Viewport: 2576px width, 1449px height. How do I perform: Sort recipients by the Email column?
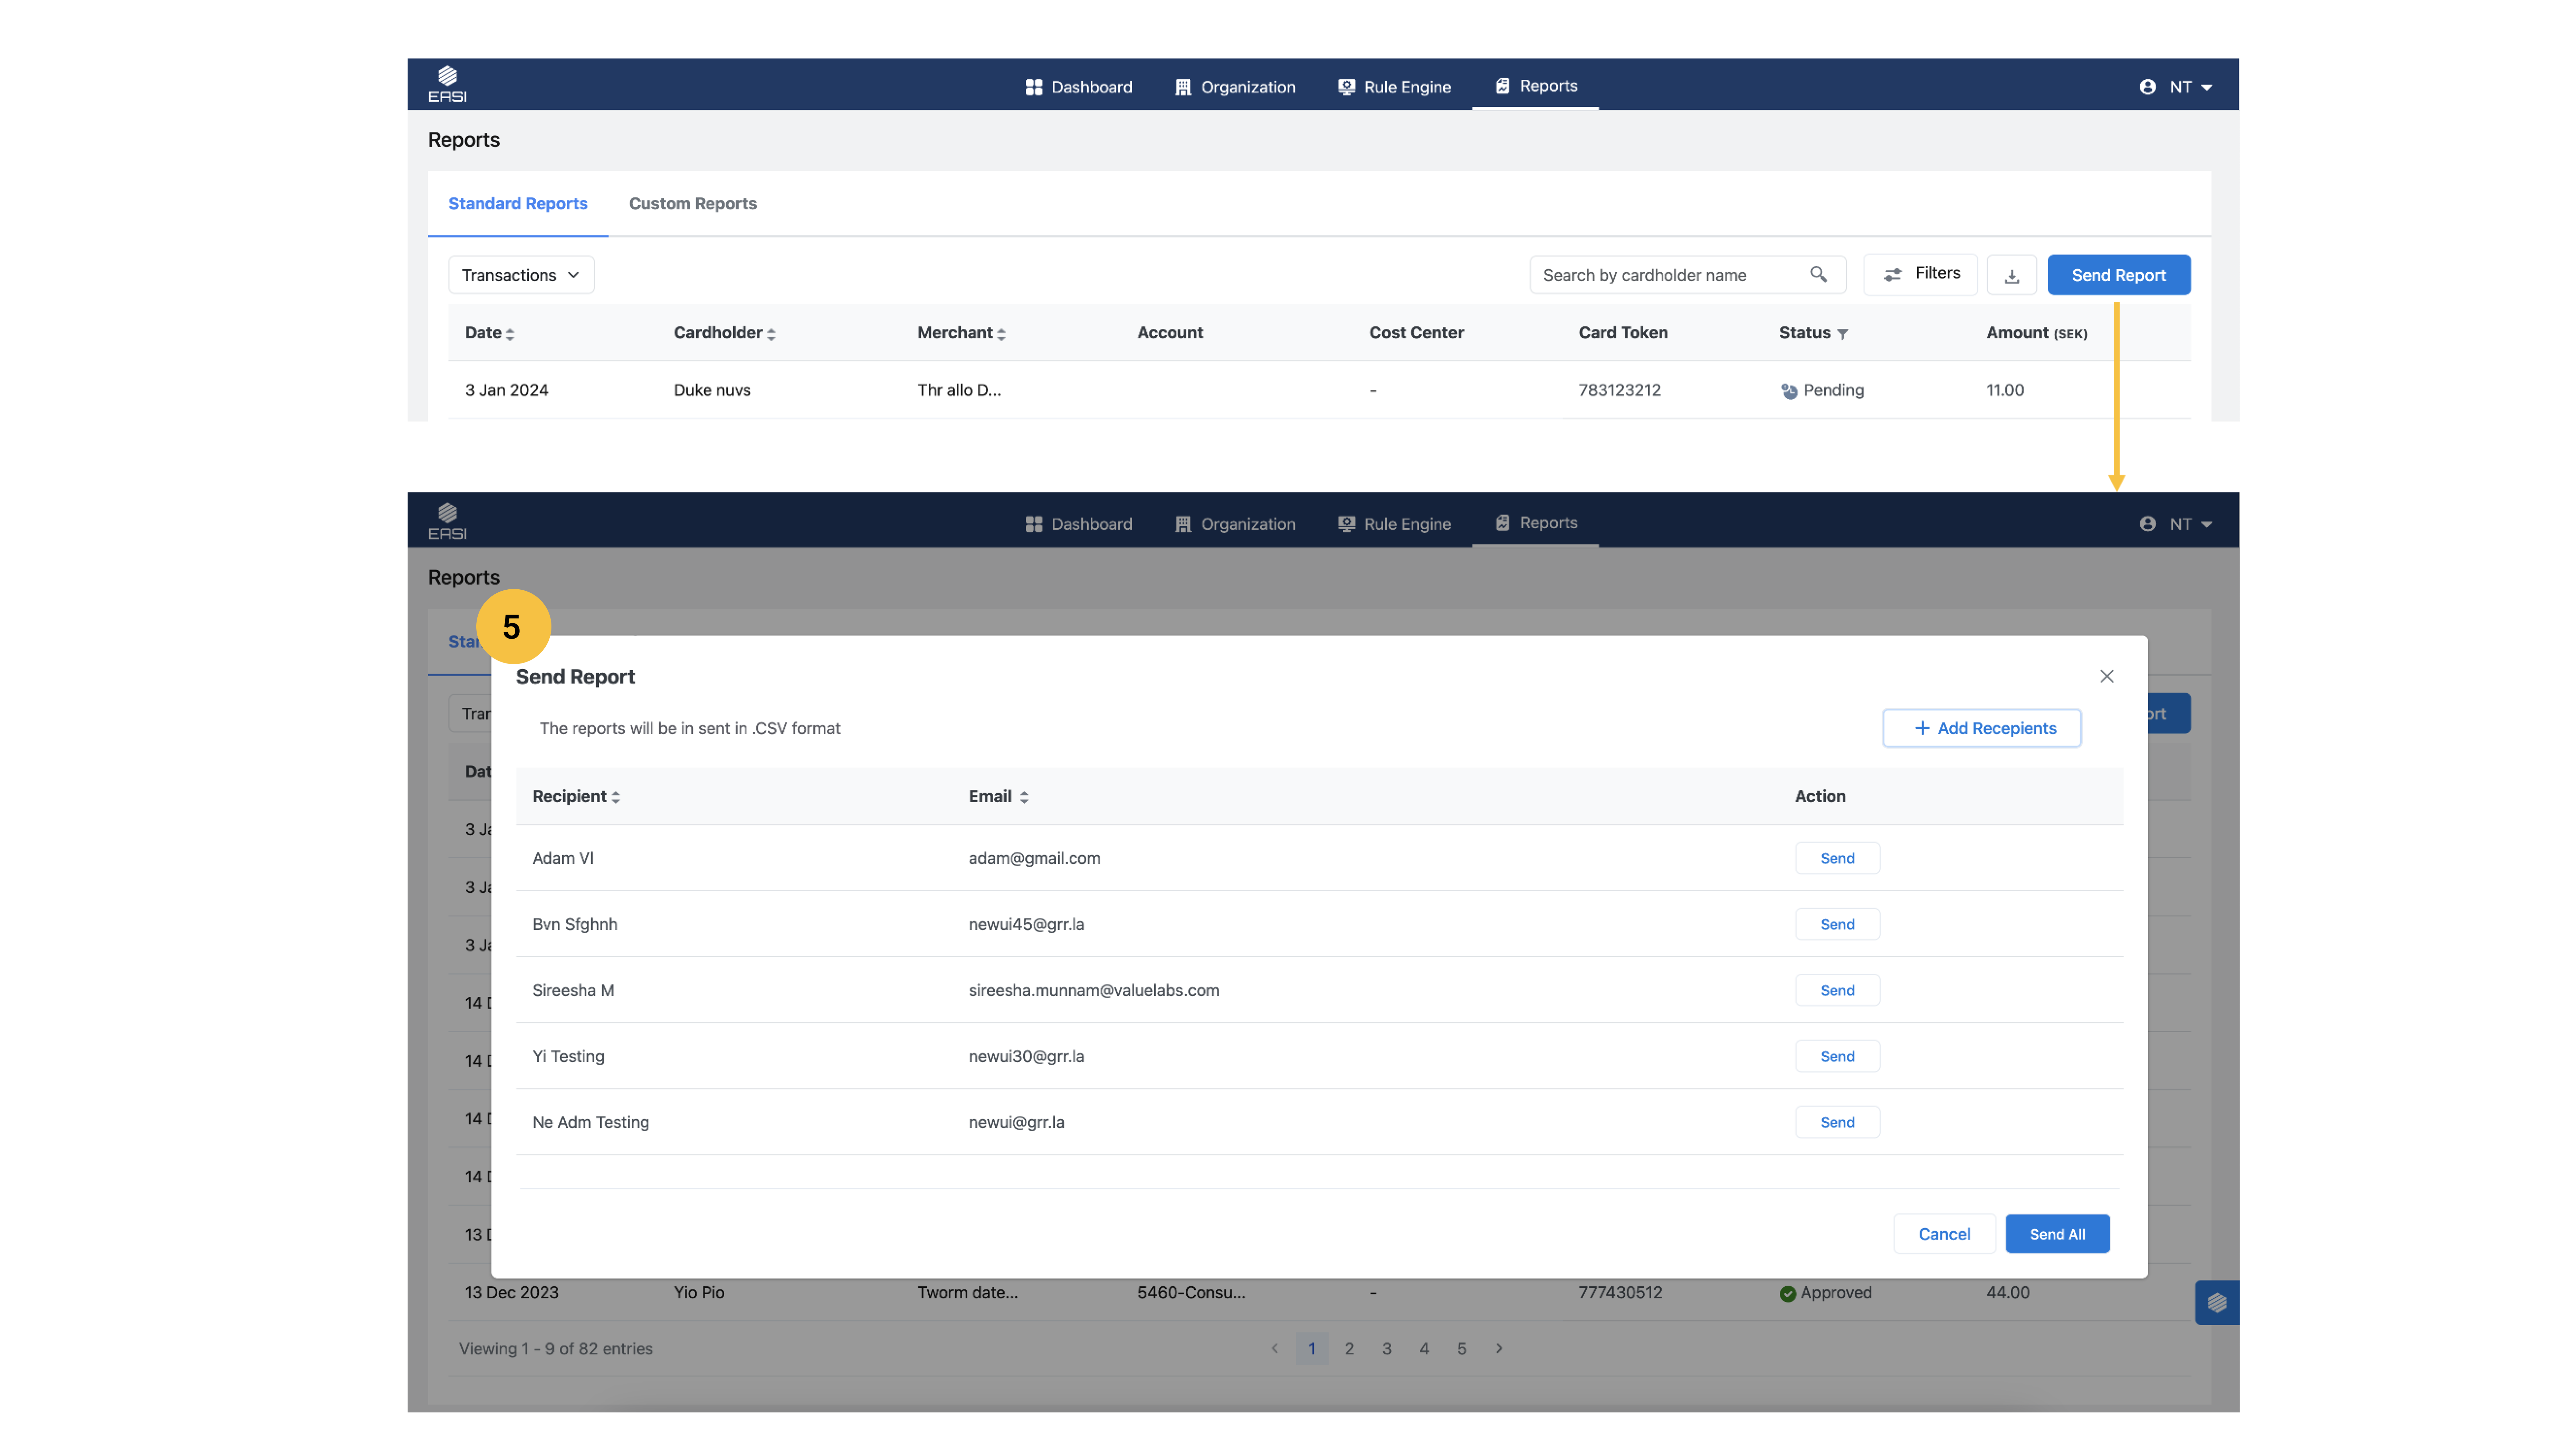(1024, 797)
